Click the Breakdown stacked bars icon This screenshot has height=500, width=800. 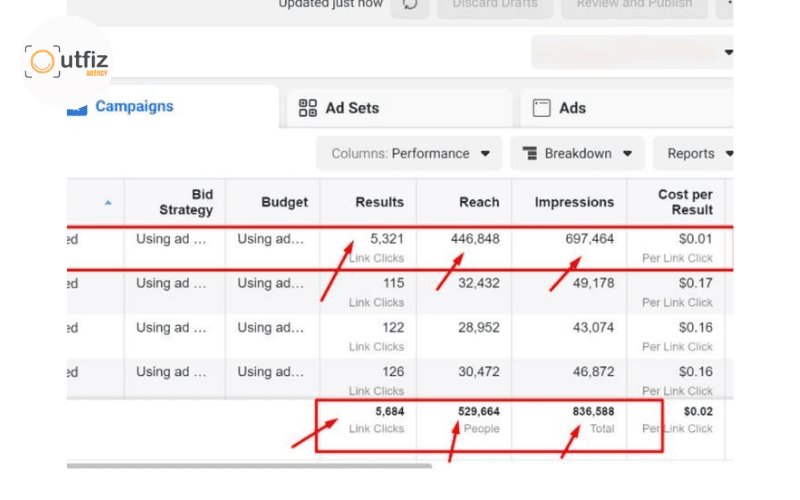point(530,153)
